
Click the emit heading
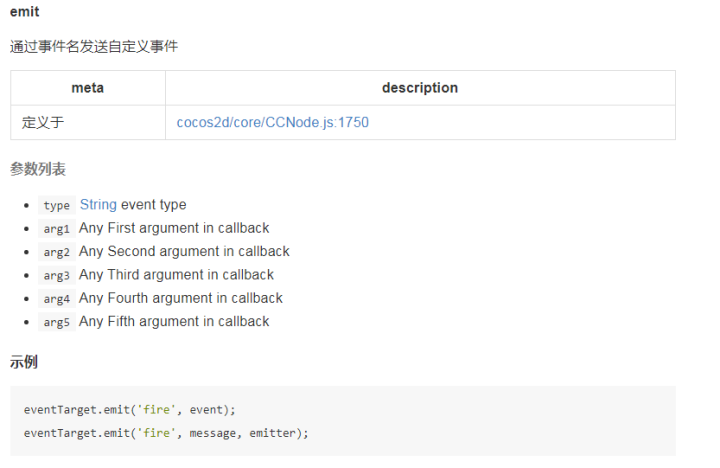[x=24, y=13]
